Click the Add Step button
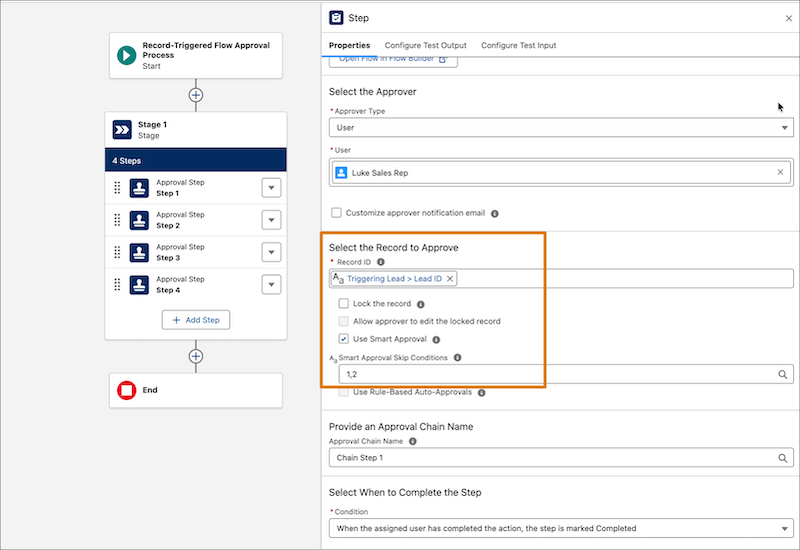Viewport: 800px width, 550px height. click(196, 320)
